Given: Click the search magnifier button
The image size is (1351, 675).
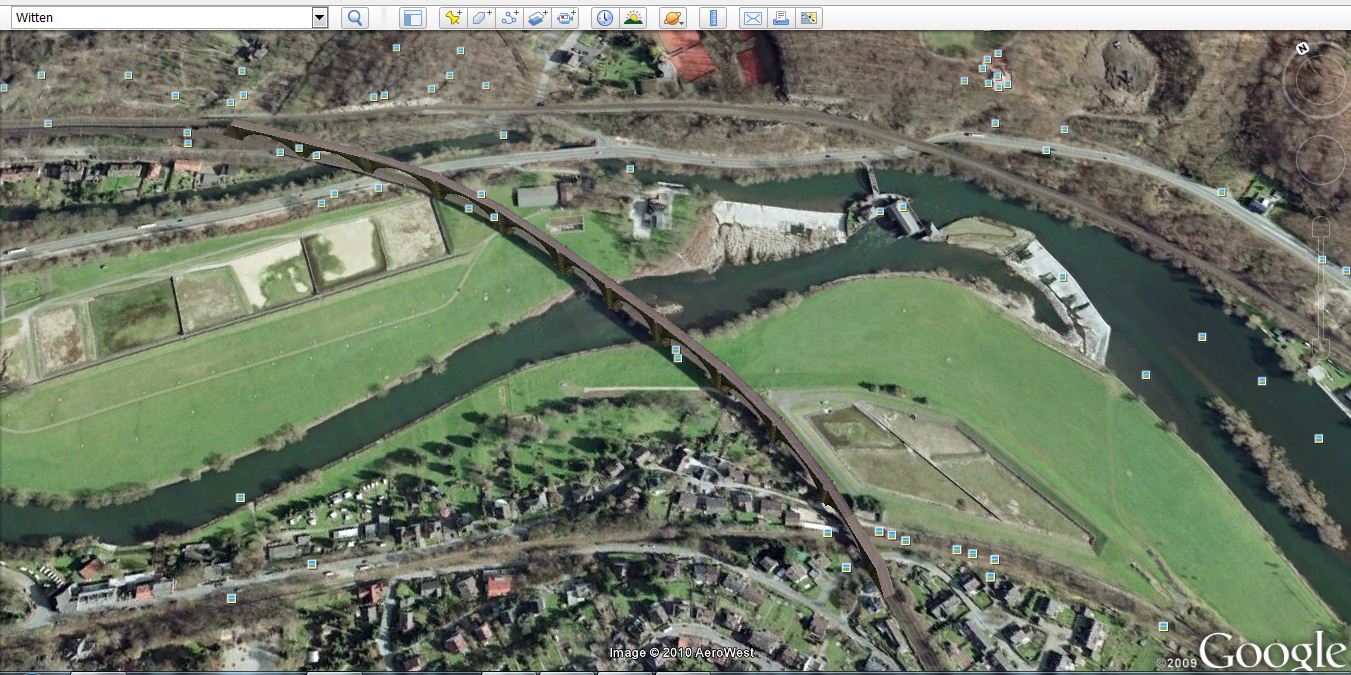Looking at the screenshot, I should (354, 18).
